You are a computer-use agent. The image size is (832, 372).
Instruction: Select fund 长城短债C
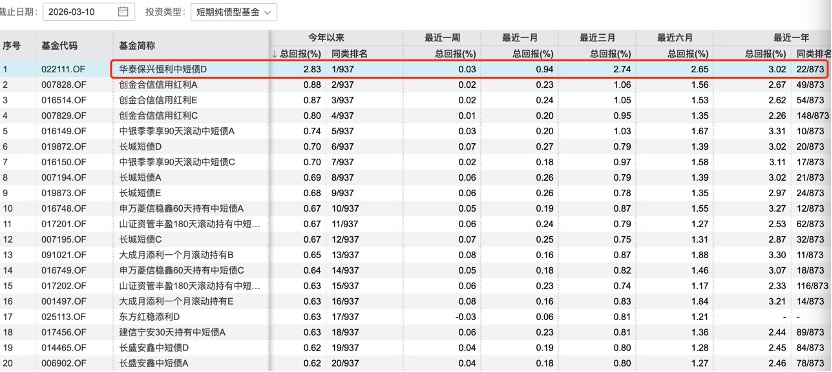click(140, 239)
